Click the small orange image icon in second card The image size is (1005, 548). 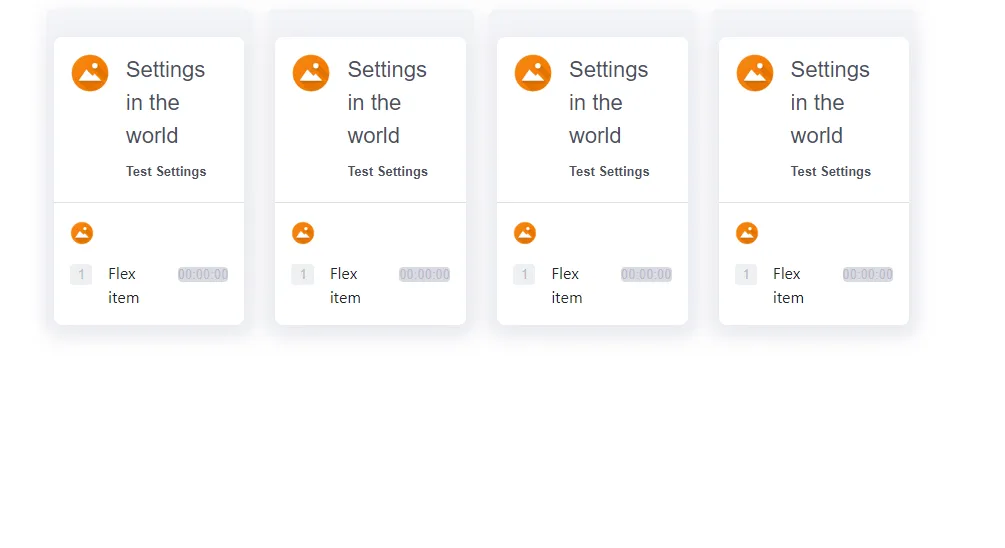point(303,233)
